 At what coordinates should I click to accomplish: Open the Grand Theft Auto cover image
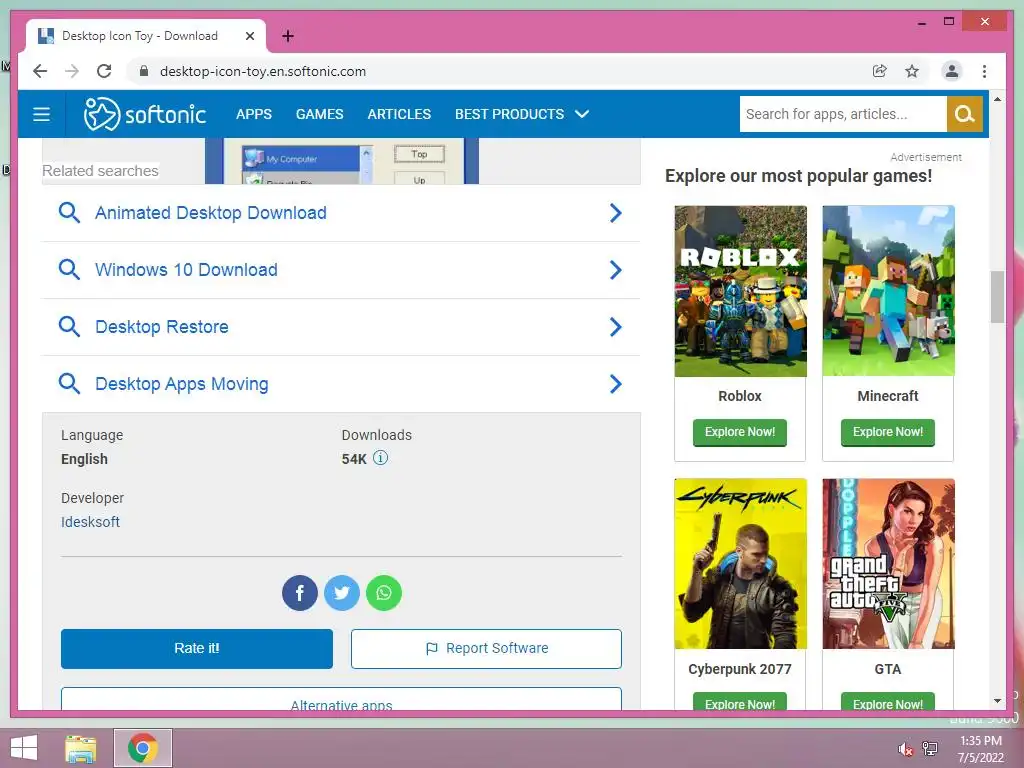click(x=888, y=564)
